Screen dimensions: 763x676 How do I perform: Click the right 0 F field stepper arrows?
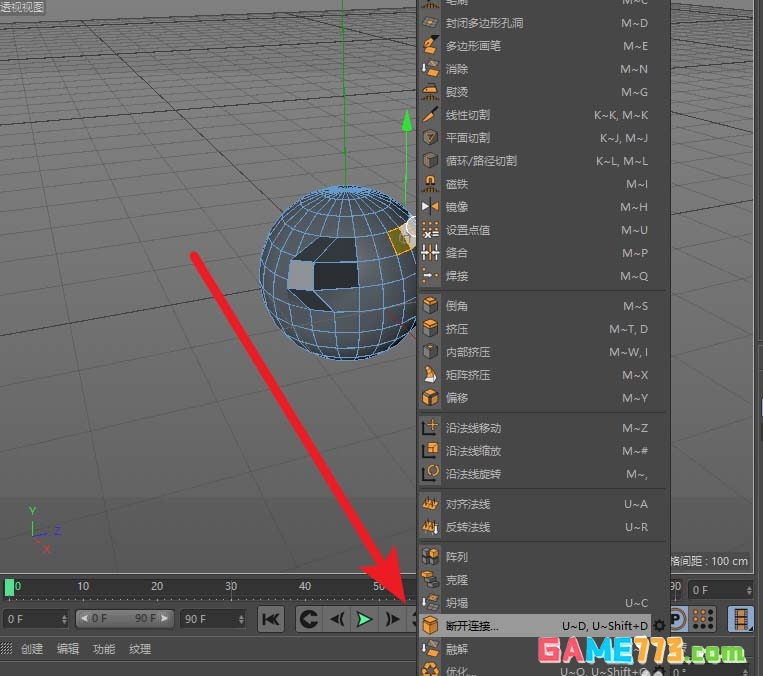[749, 590]
